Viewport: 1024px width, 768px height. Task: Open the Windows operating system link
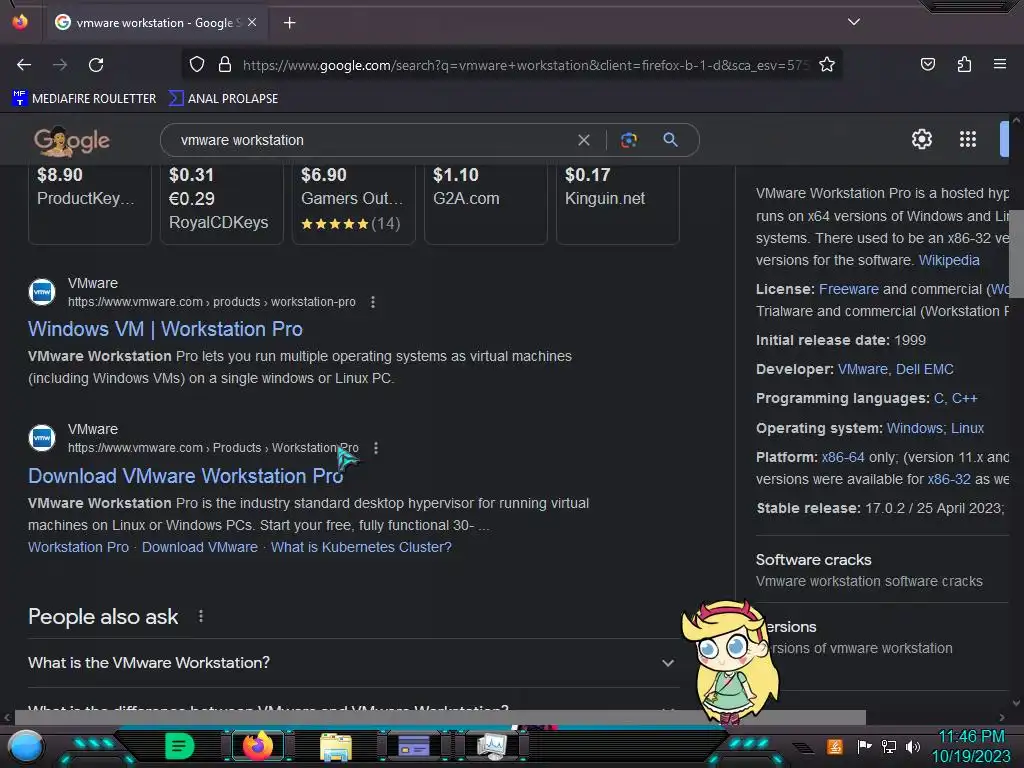(x=914, y=428)
